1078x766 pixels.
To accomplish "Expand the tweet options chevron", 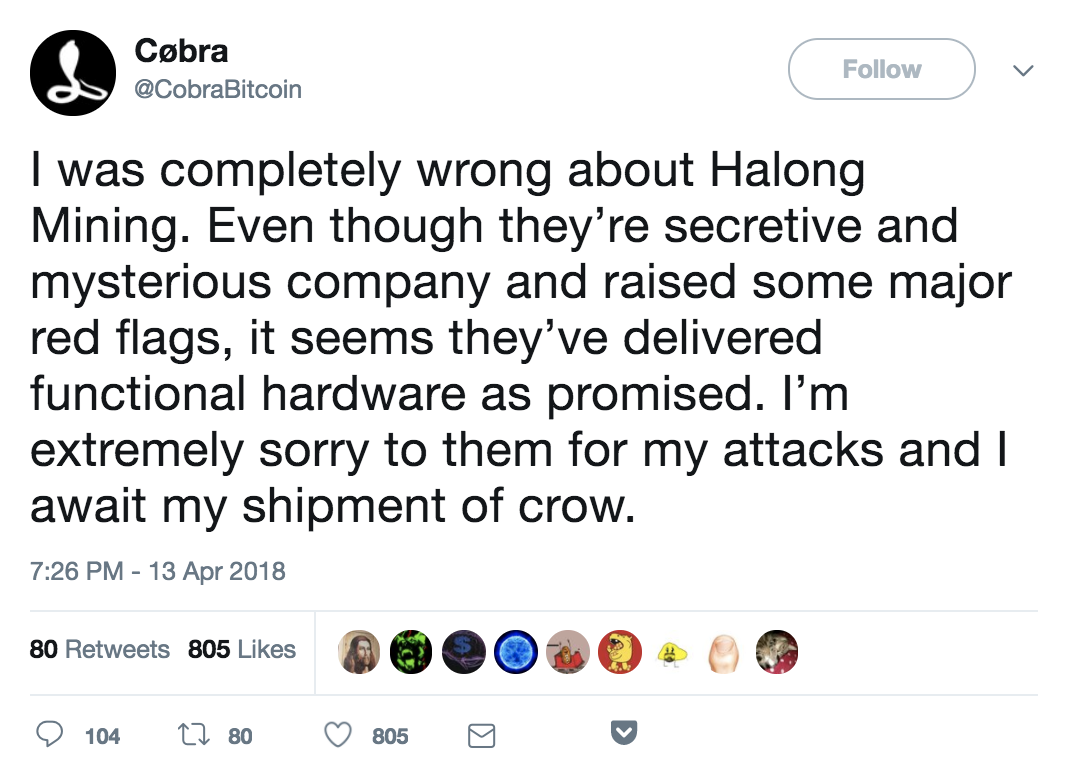I will coord(1023,70).
